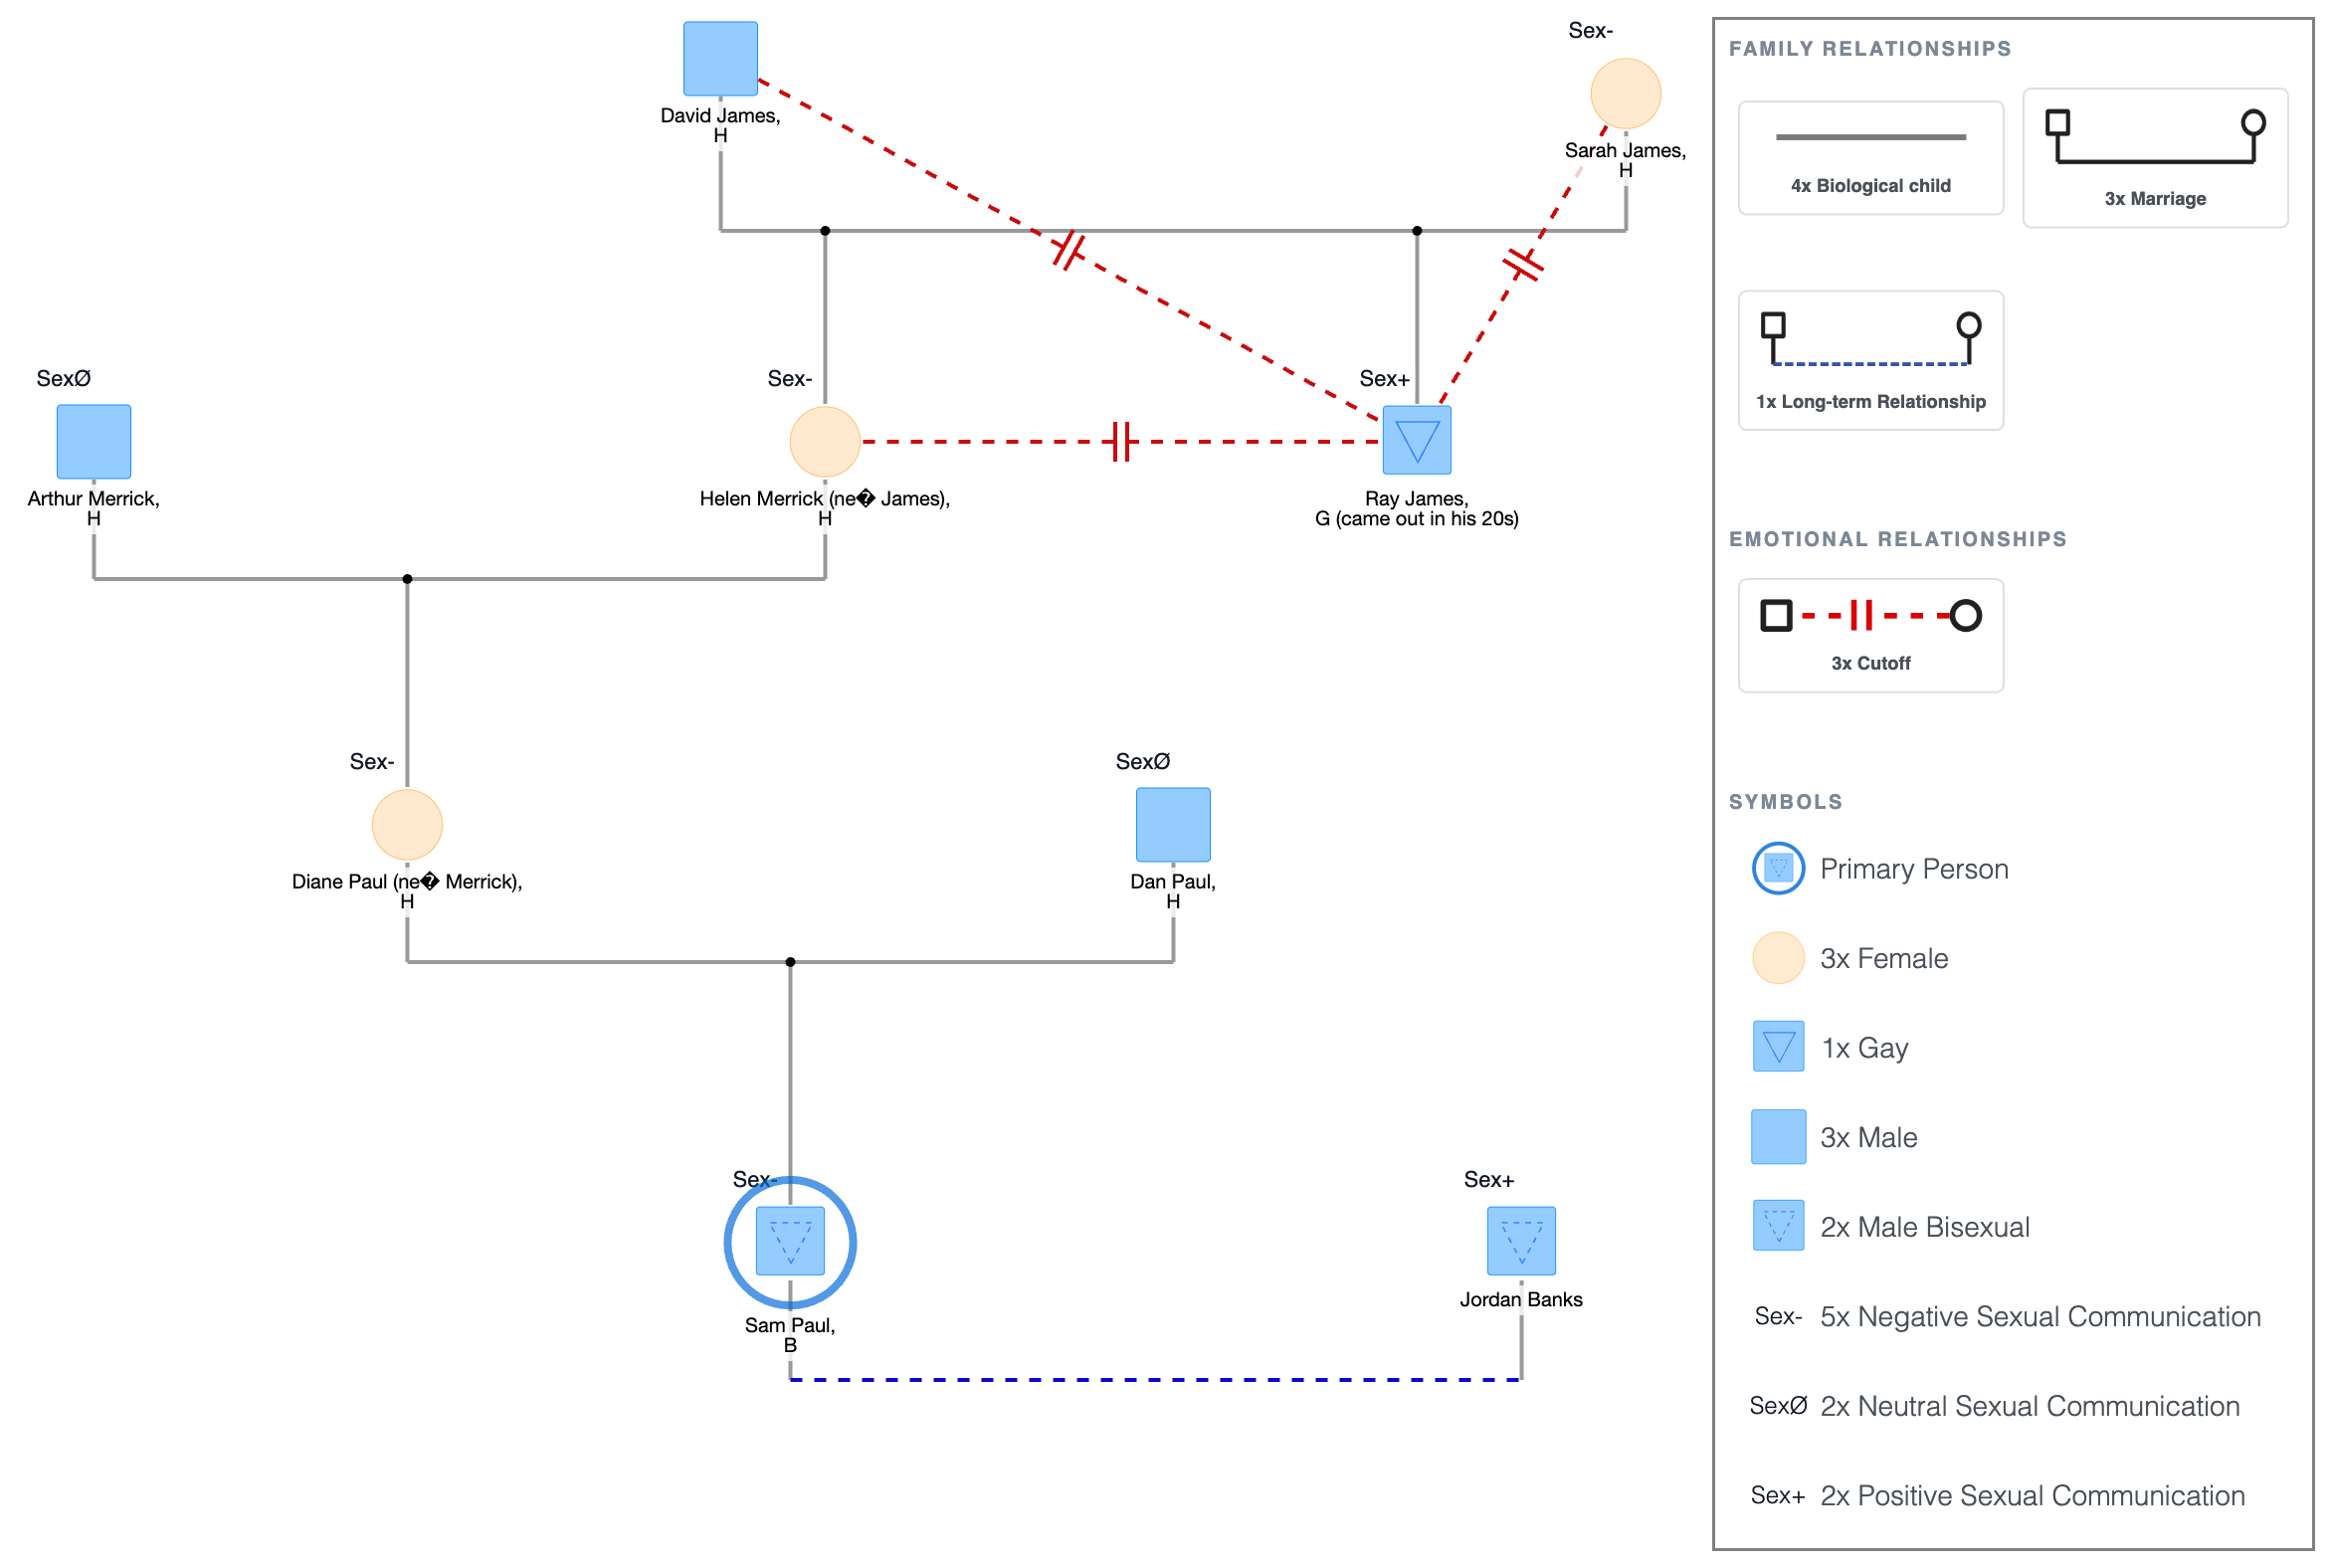The image size is (2332, 1568).
Task: Click 'Sex+' label above Ray James
Action: (1384, 378)
